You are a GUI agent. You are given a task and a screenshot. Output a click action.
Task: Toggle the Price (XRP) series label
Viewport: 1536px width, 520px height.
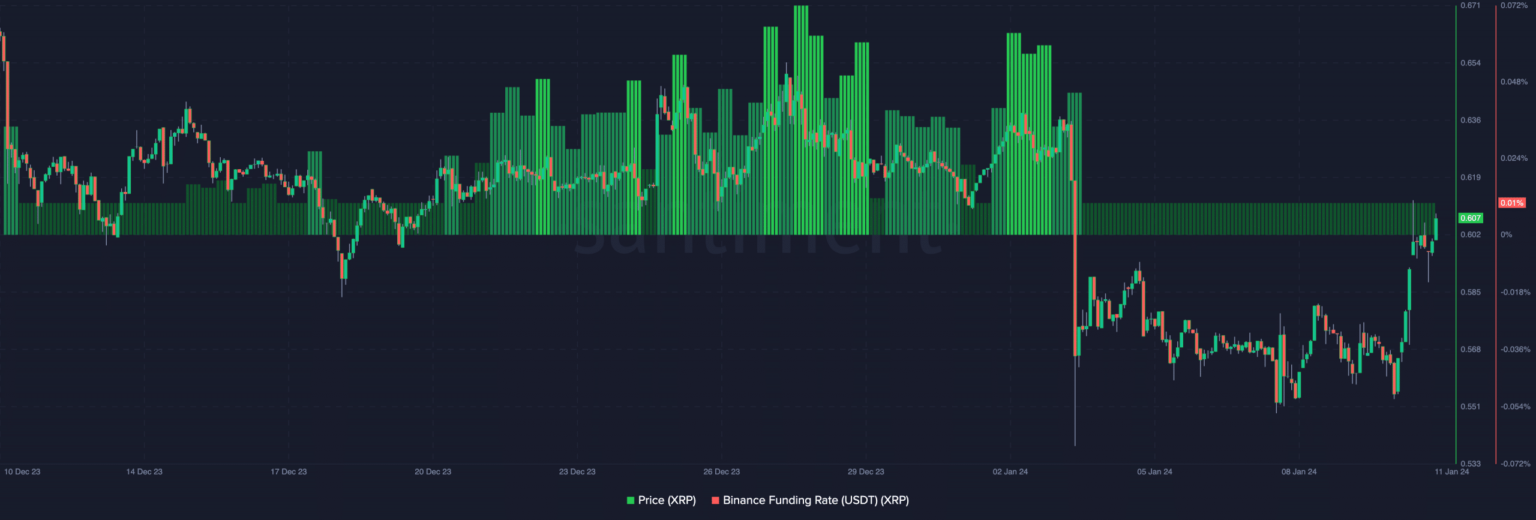[x=667, y=500]
